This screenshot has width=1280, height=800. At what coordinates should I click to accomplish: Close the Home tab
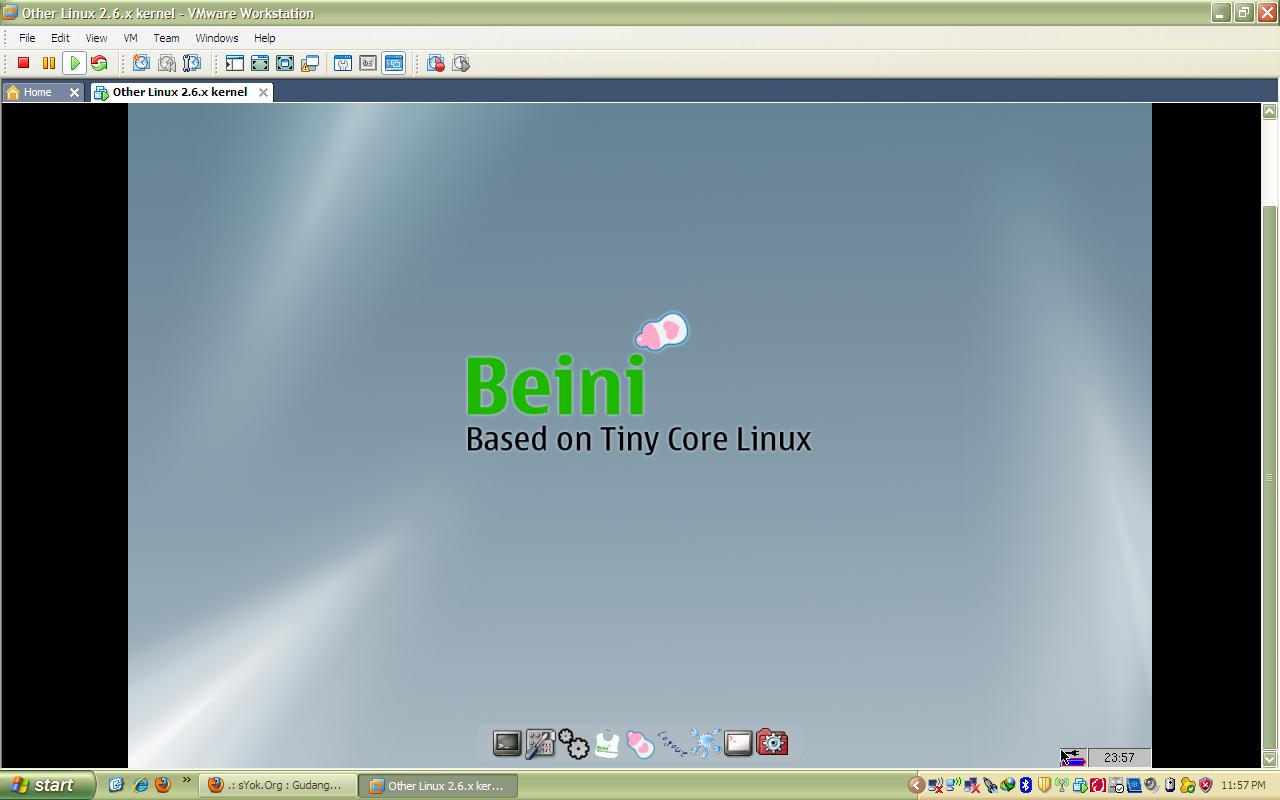74,92
